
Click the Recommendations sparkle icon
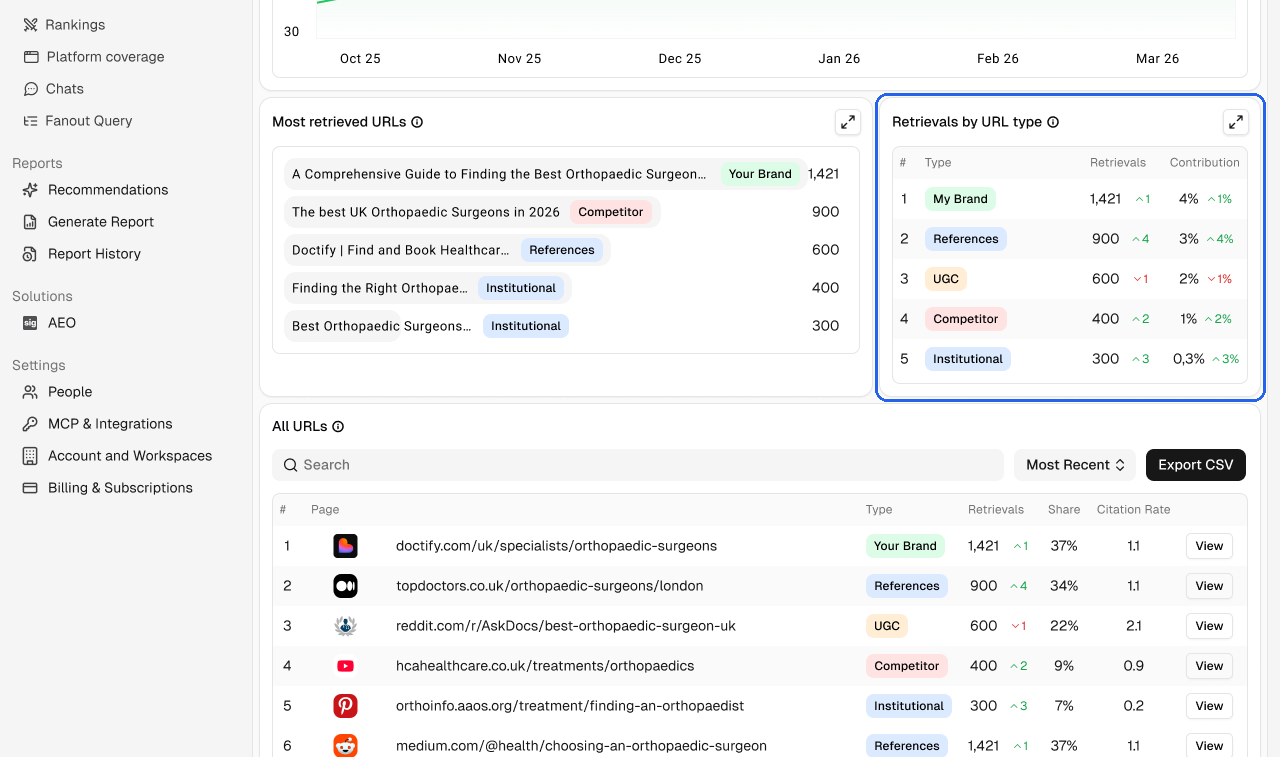[30, 190]
